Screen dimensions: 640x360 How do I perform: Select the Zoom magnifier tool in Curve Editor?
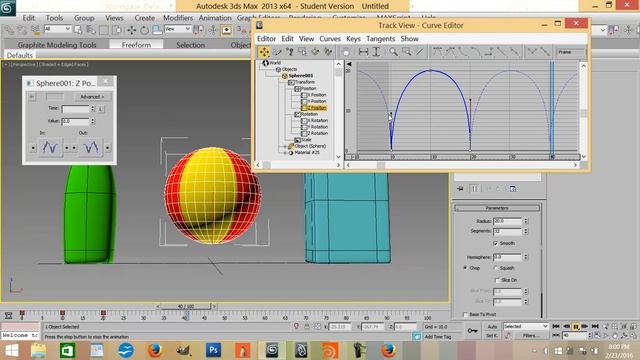coord(393,52)
